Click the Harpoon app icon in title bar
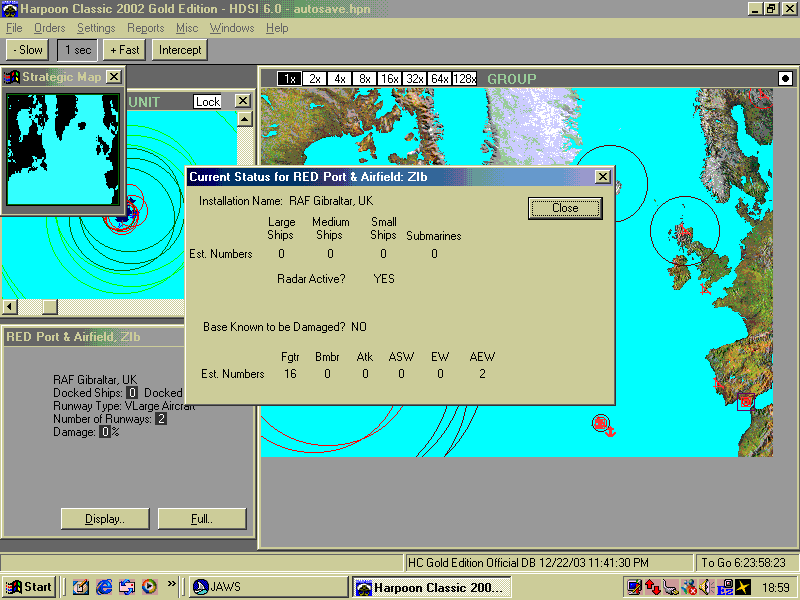800x600 pixels. pyautogui.click(x=10, y=9)
